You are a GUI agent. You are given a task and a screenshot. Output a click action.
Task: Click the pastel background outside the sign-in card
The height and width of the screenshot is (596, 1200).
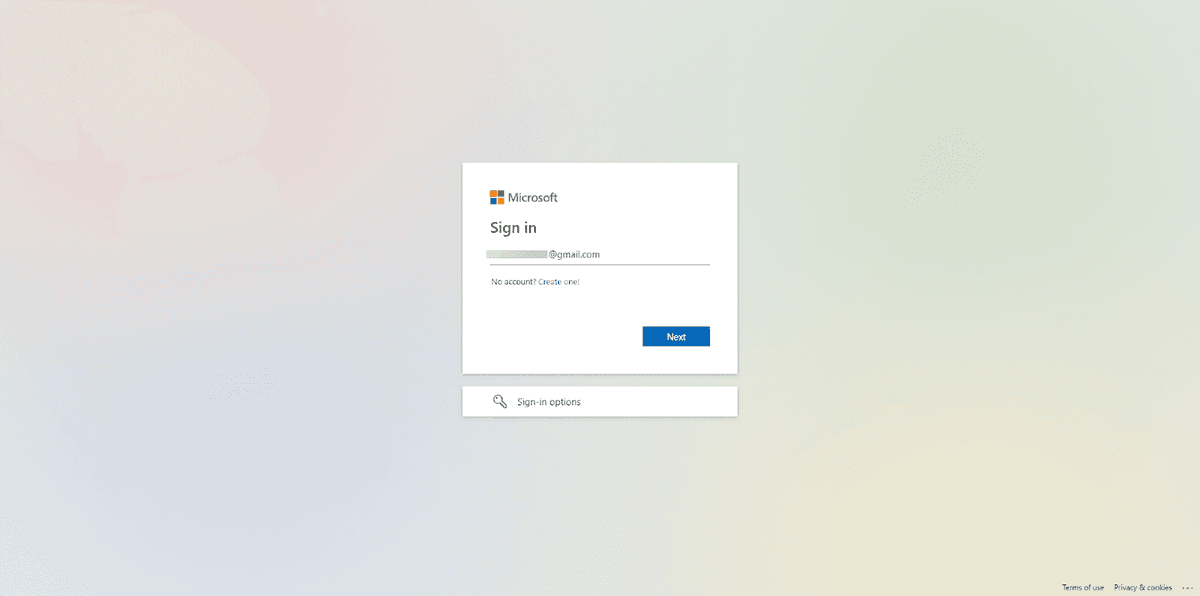point(250,300)
